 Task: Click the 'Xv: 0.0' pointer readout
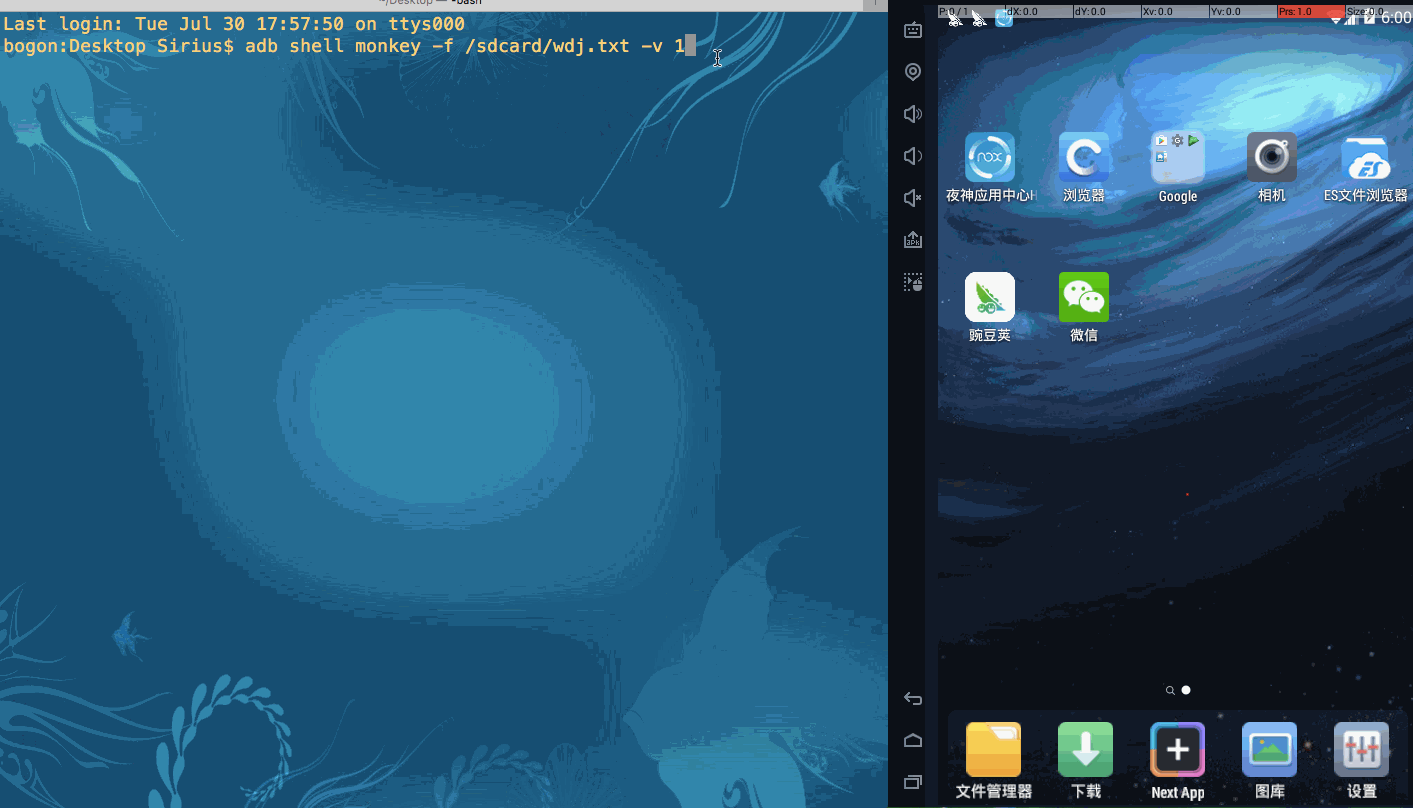coord(1174,11)
